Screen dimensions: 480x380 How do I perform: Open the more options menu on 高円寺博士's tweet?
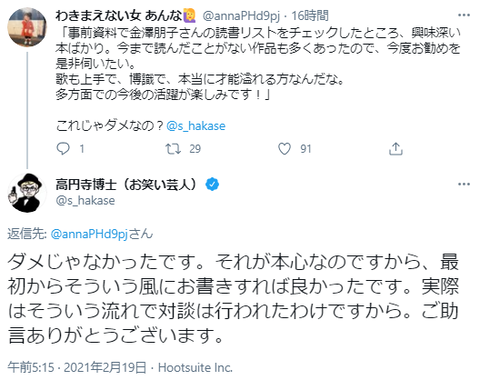pyautogui.click(x=464, y=184)
